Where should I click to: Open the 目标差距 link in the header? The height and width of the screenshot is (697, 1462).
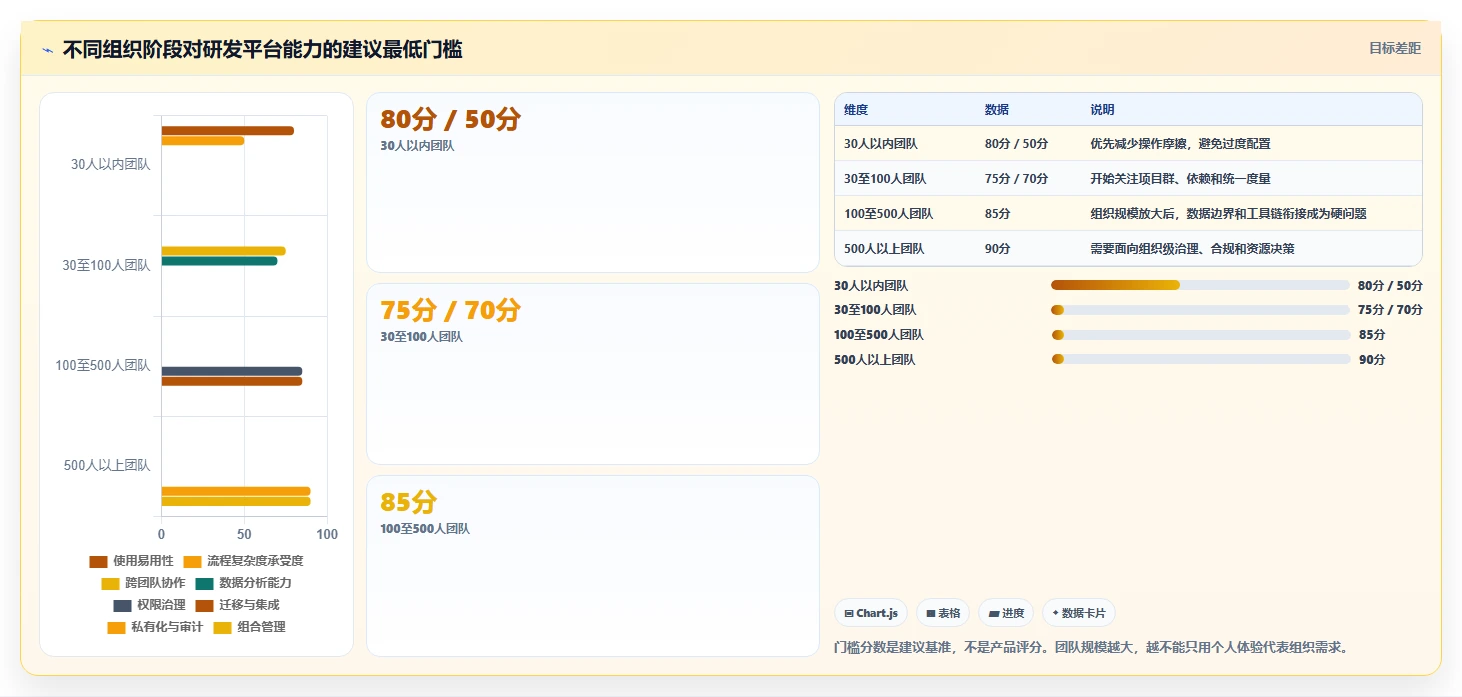[1394, 48]
